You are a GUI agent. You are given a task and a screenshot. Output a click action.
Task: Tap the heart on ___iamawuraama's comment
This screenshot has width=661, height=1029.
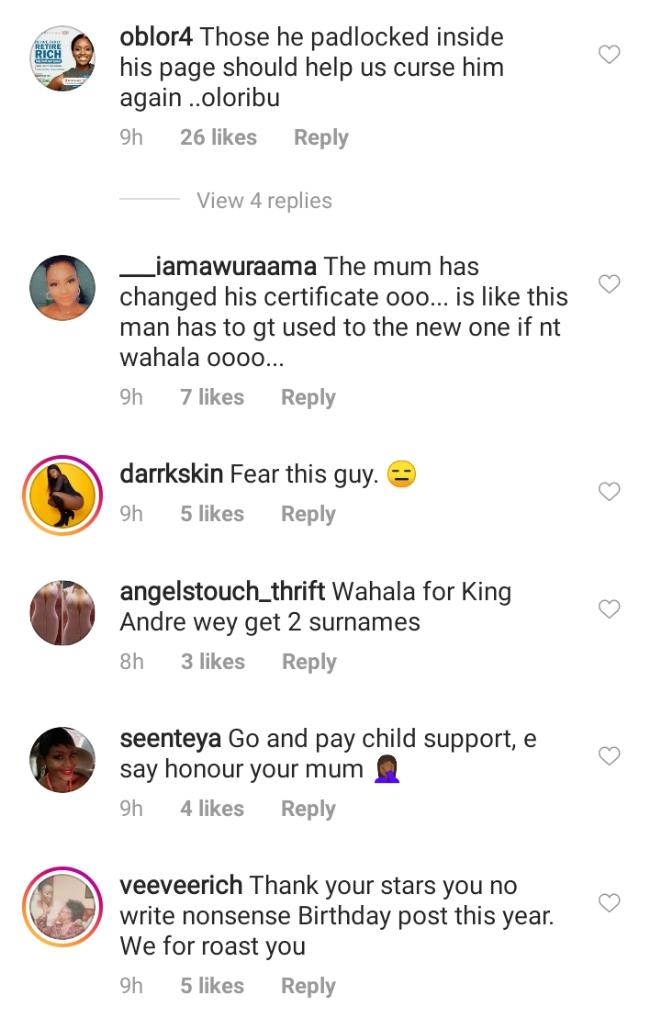609,284
